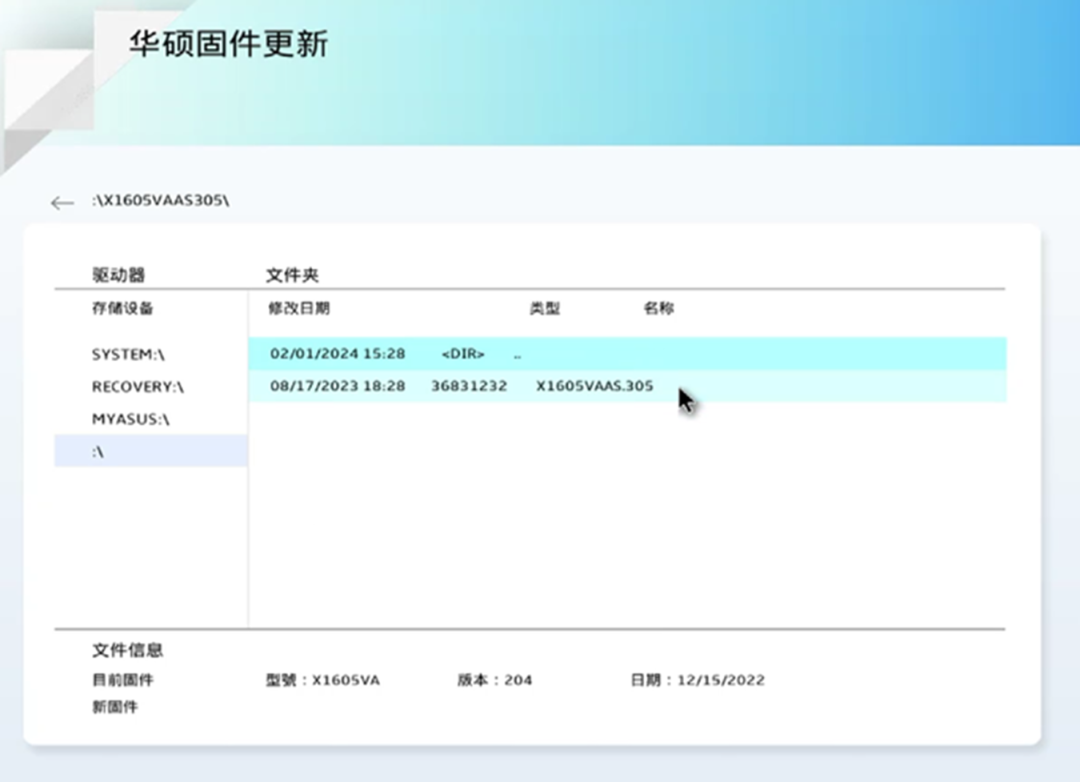Click the 型號：X1605VA model info
Image resolution: width=1080 pixels, height=782 pixels.
[322, 680]
